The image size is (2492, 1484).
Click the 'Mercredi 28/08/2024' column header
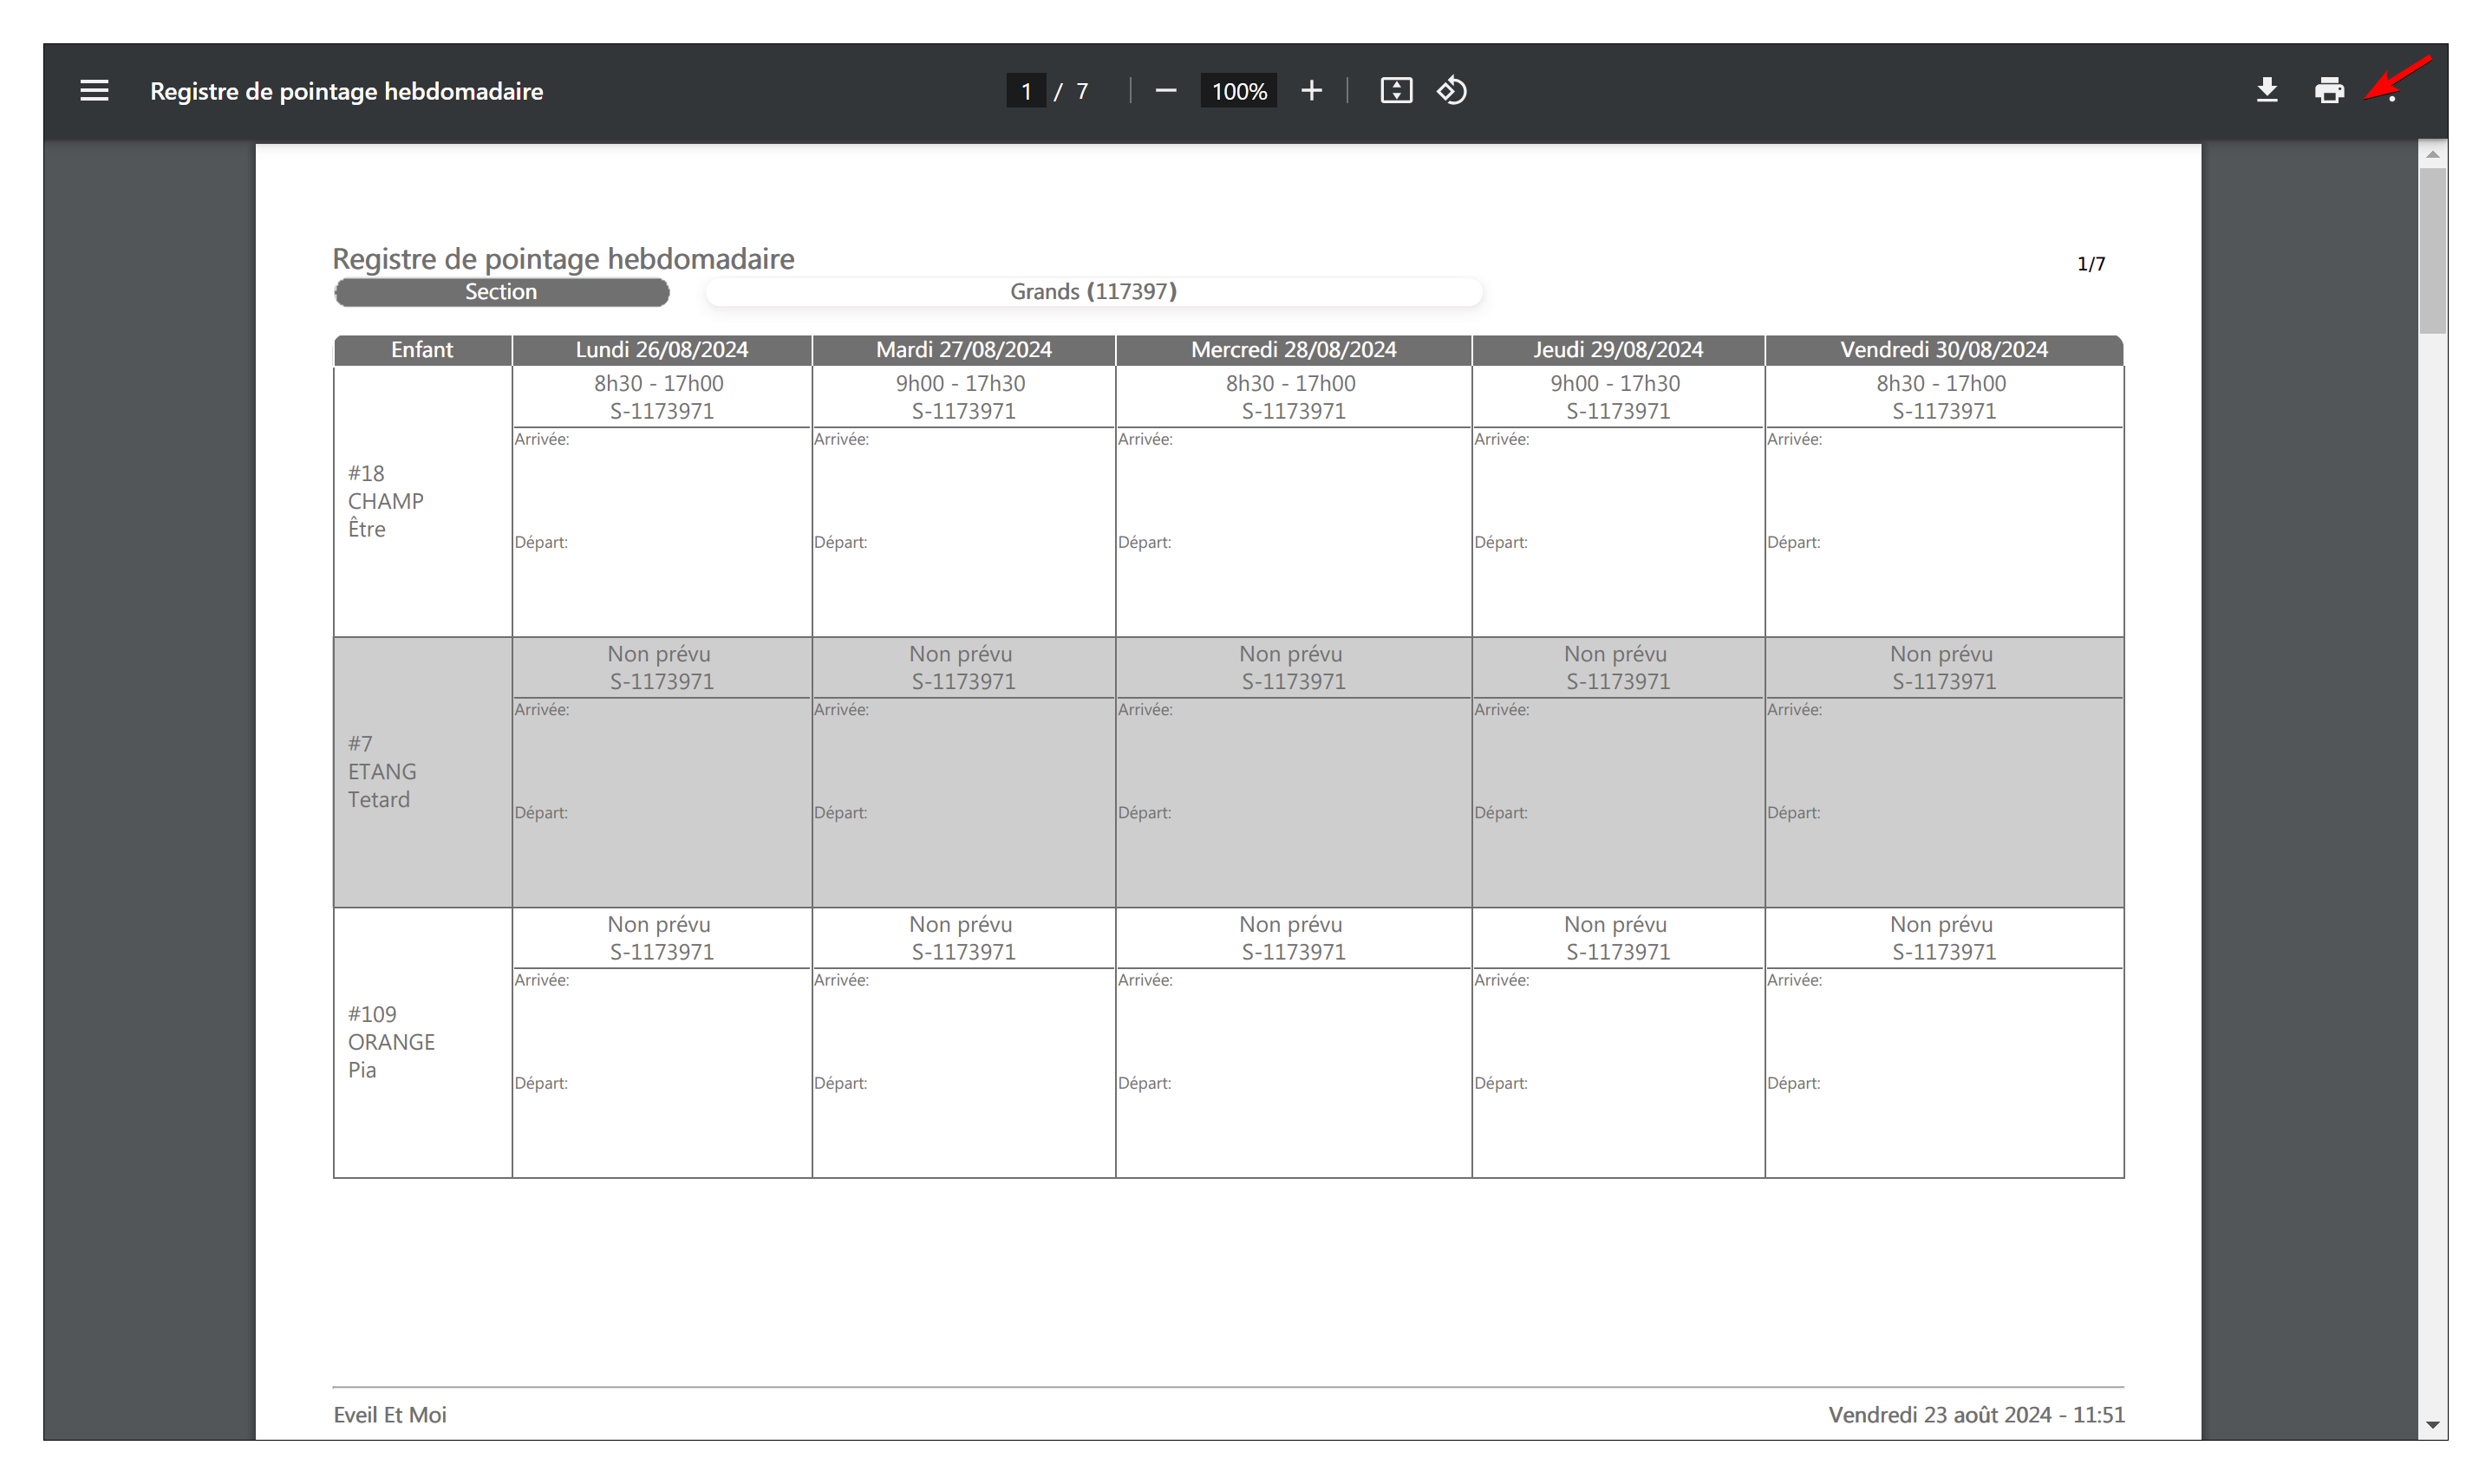coord(1294,350)
